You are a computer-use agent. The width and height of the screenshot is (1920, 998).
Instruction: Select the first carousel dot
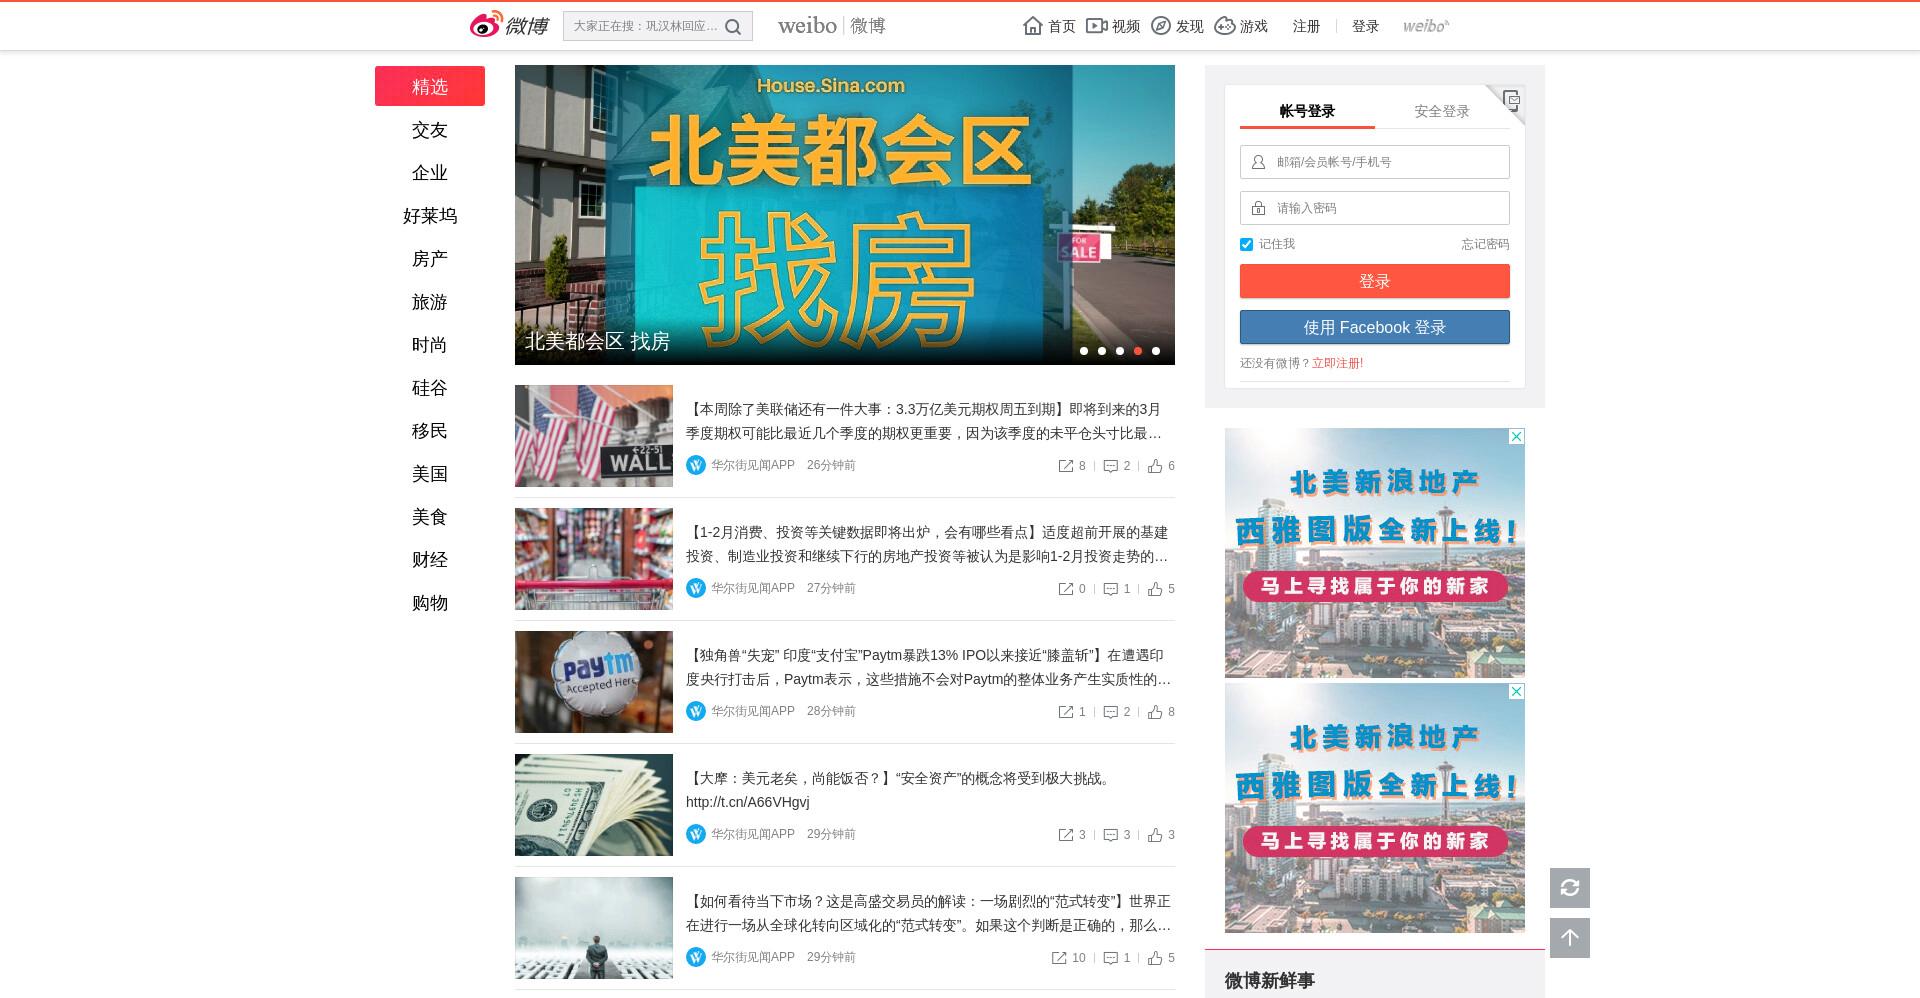[1083, 351]
